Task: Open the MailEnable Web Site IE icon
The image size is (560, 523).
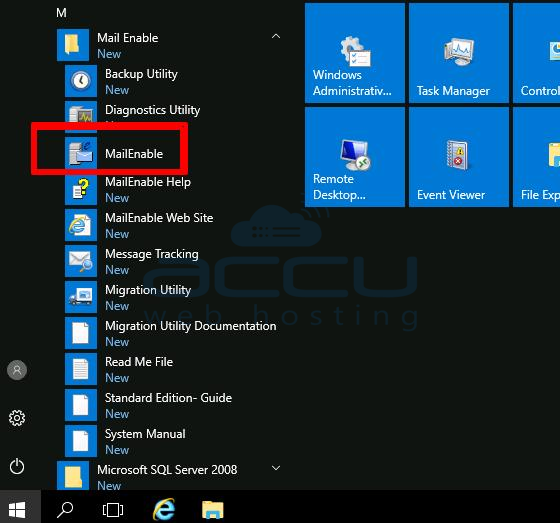Action: [x=81, y=225]
